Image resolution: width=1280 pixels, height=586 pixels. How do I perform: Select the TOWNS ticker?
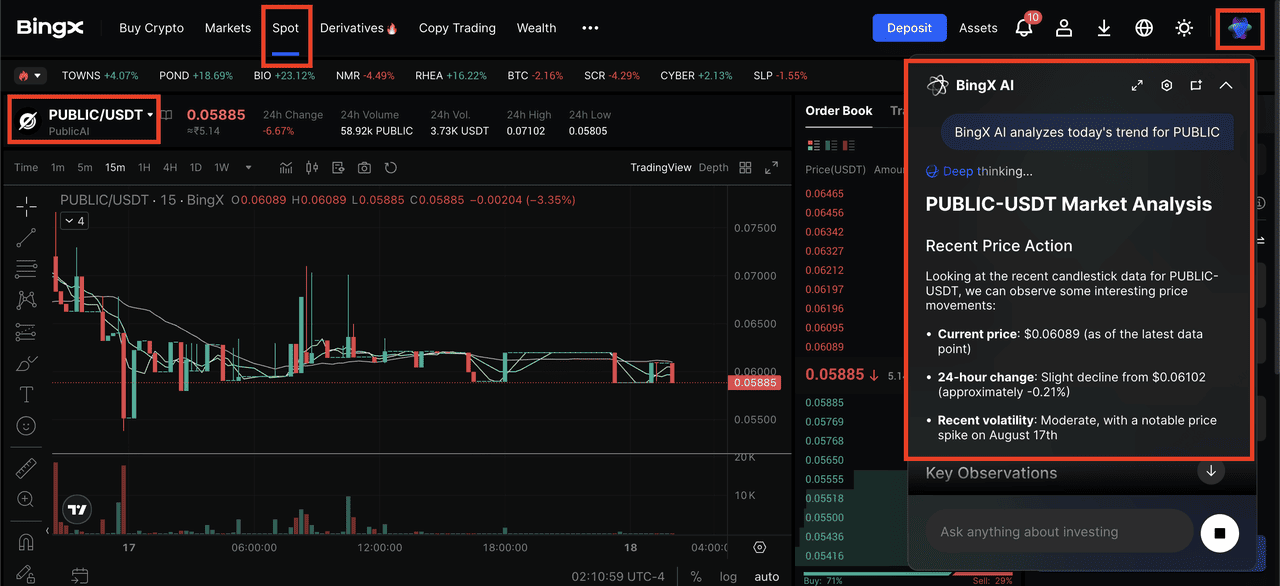[99, 76]
